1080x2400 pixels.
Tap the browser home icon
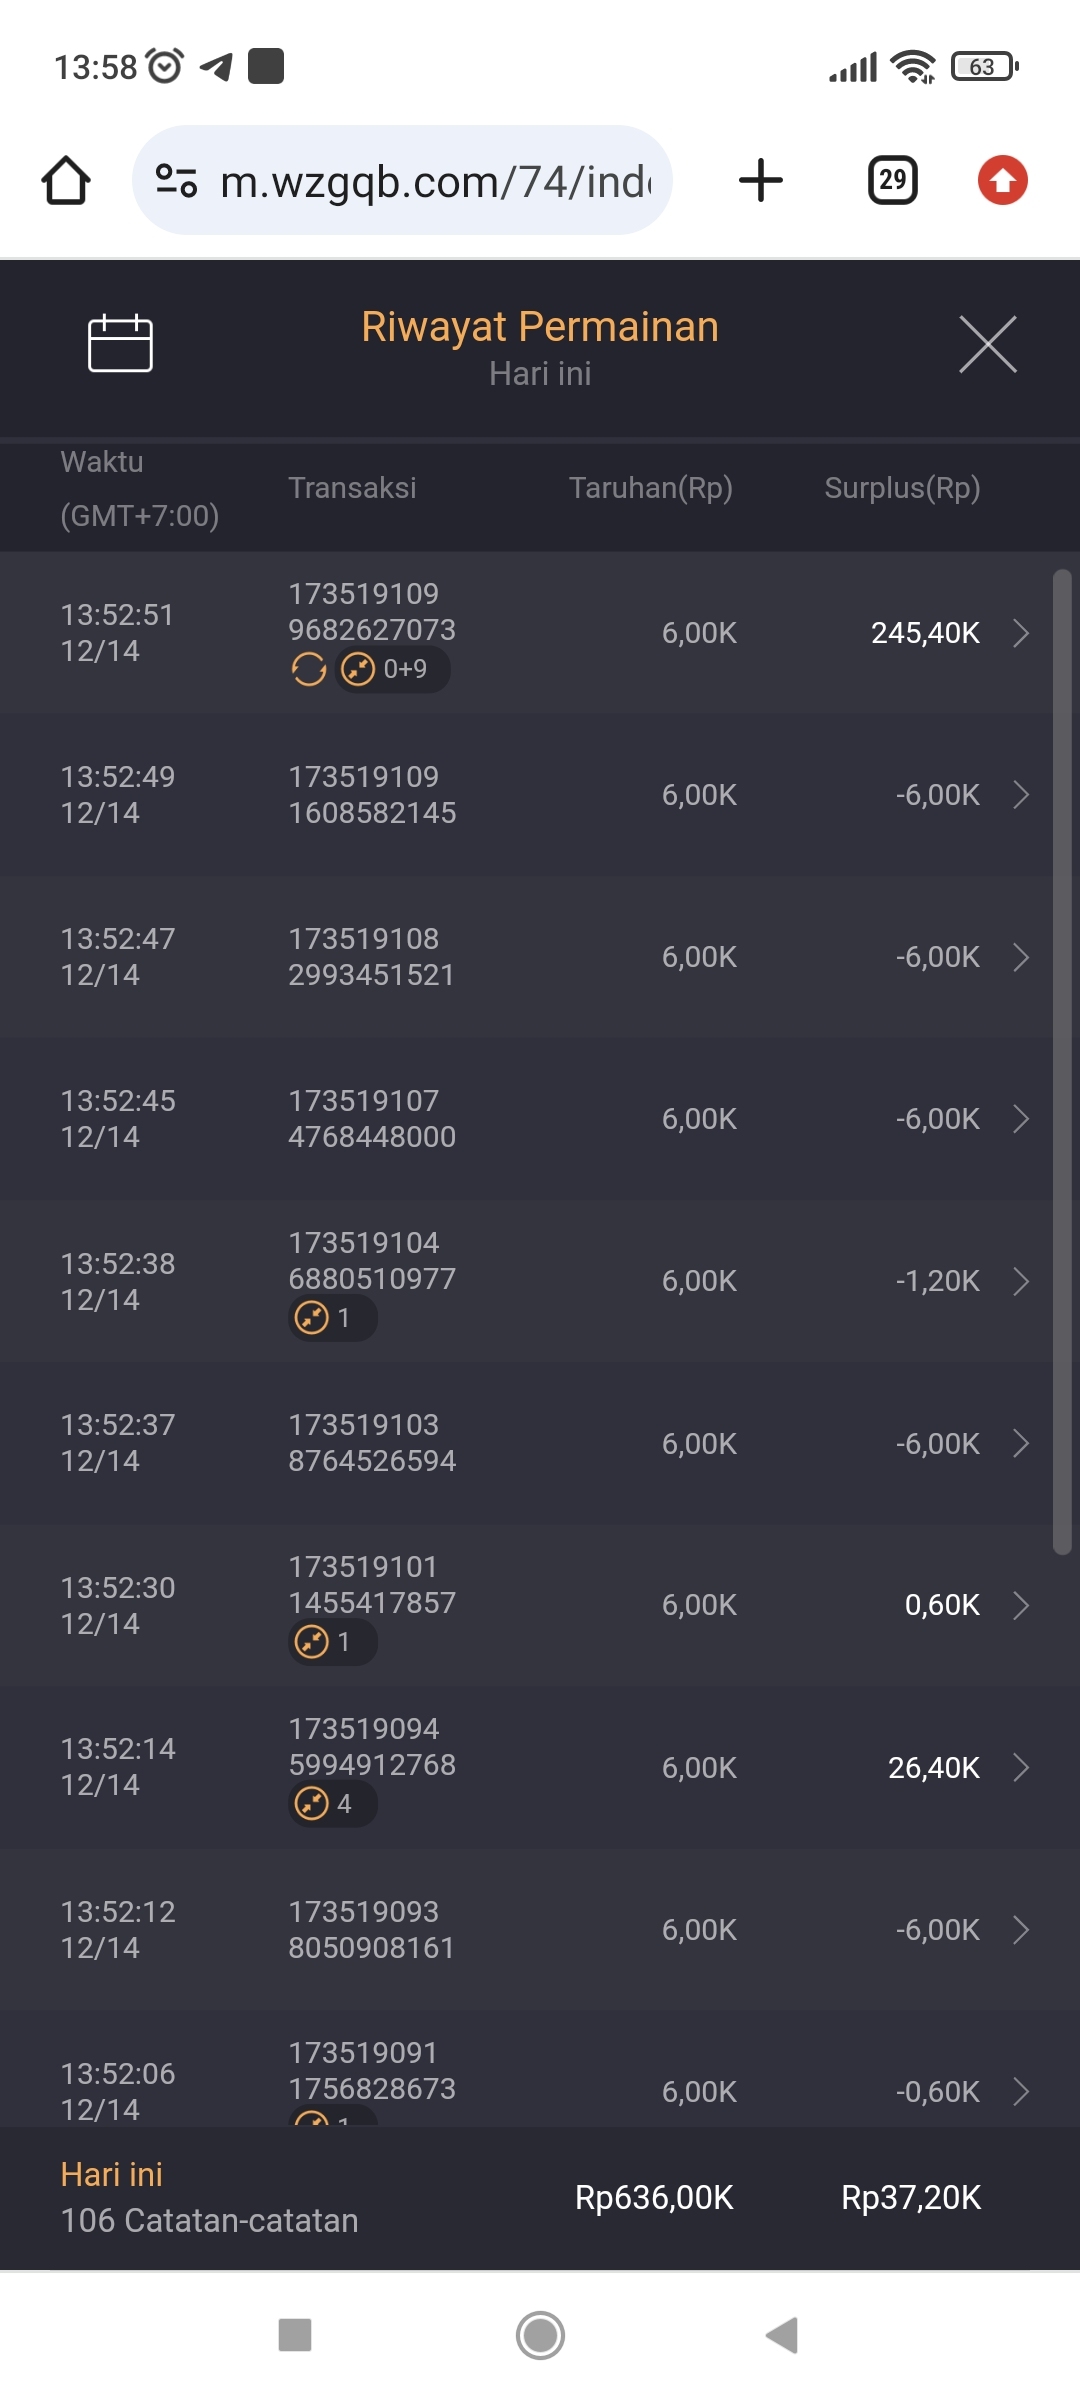click(x=66, y=181)
